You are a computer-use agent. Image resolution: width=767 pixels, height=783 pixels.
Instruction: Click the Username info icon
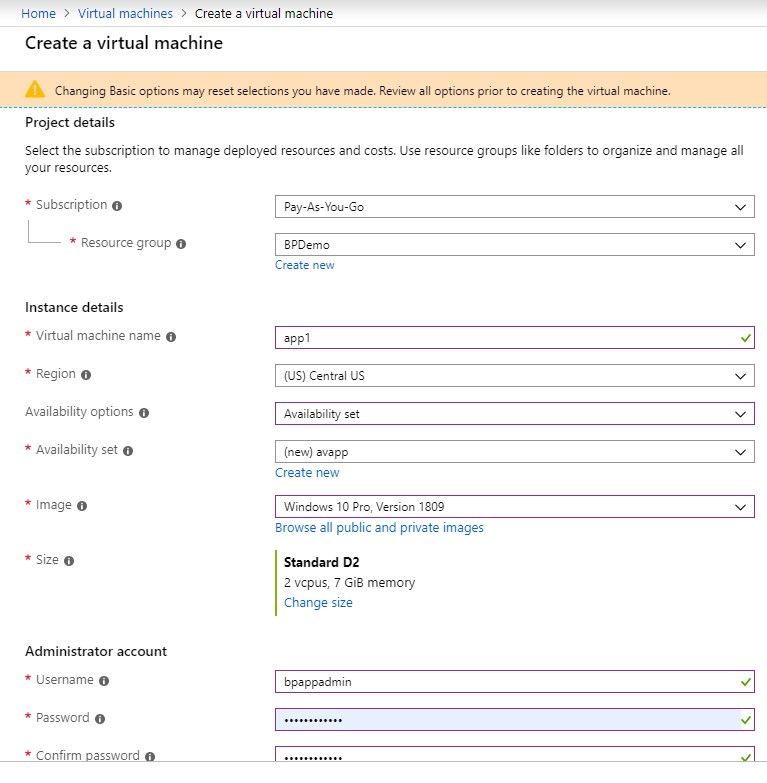coord(104,681)
